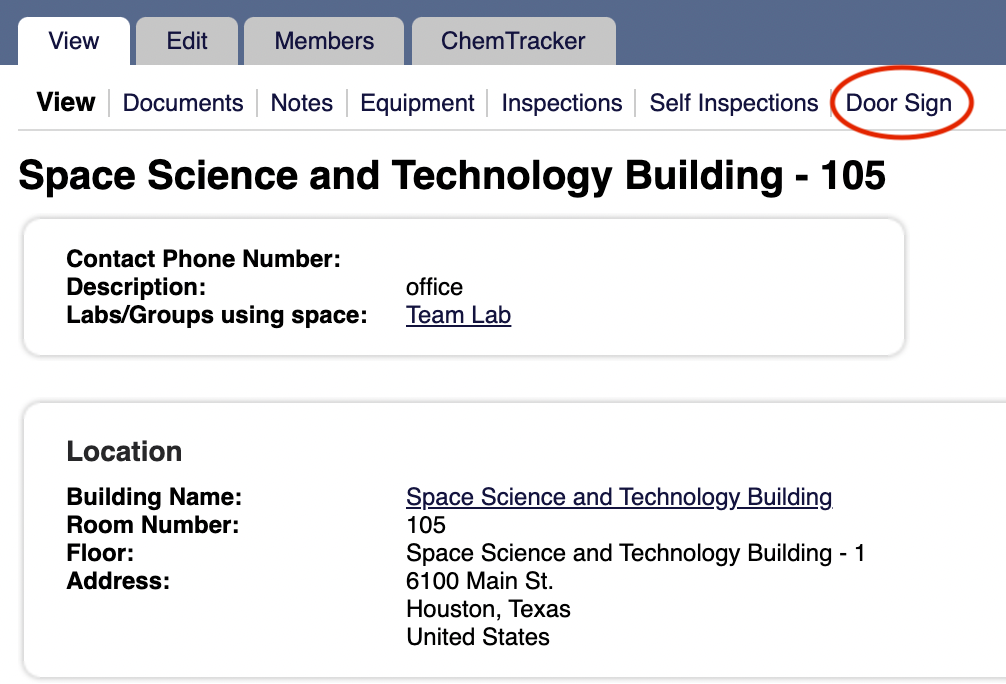
Task: Select the top View tab
Action: 74,41
